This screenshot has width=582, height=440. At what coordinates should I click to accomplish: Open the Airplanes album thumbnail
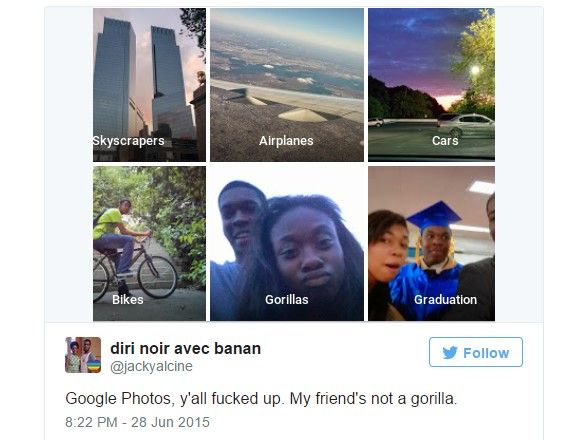[287, 85]
